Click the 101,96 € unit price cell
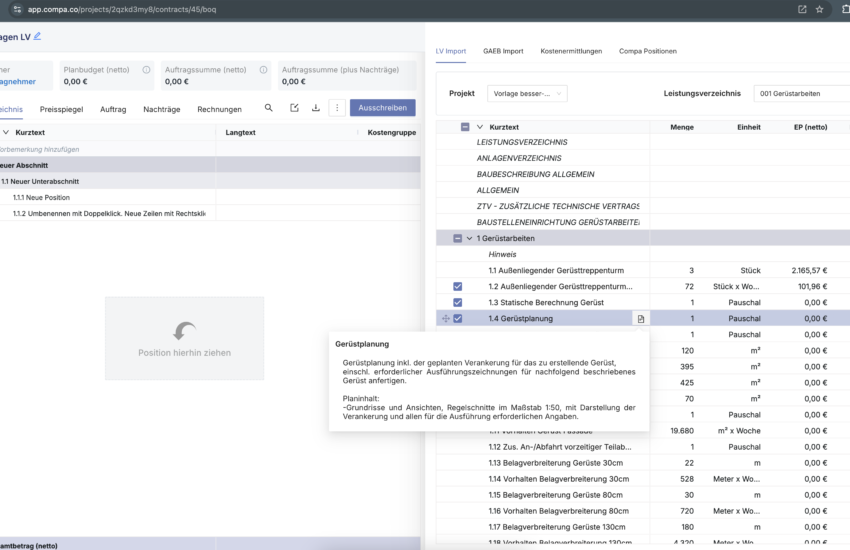Viewport: 850px width, 550px height. 813,286
